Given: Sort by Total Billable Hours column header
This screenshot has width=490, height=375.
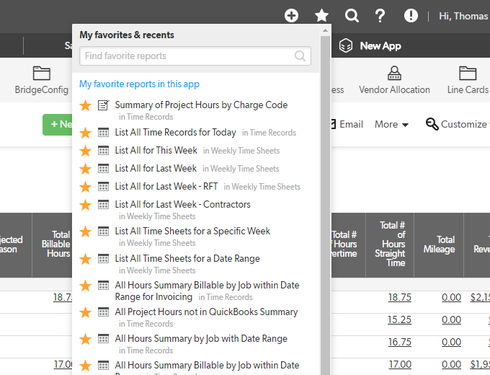Looking at the screenshot, I should pos(52,245).
